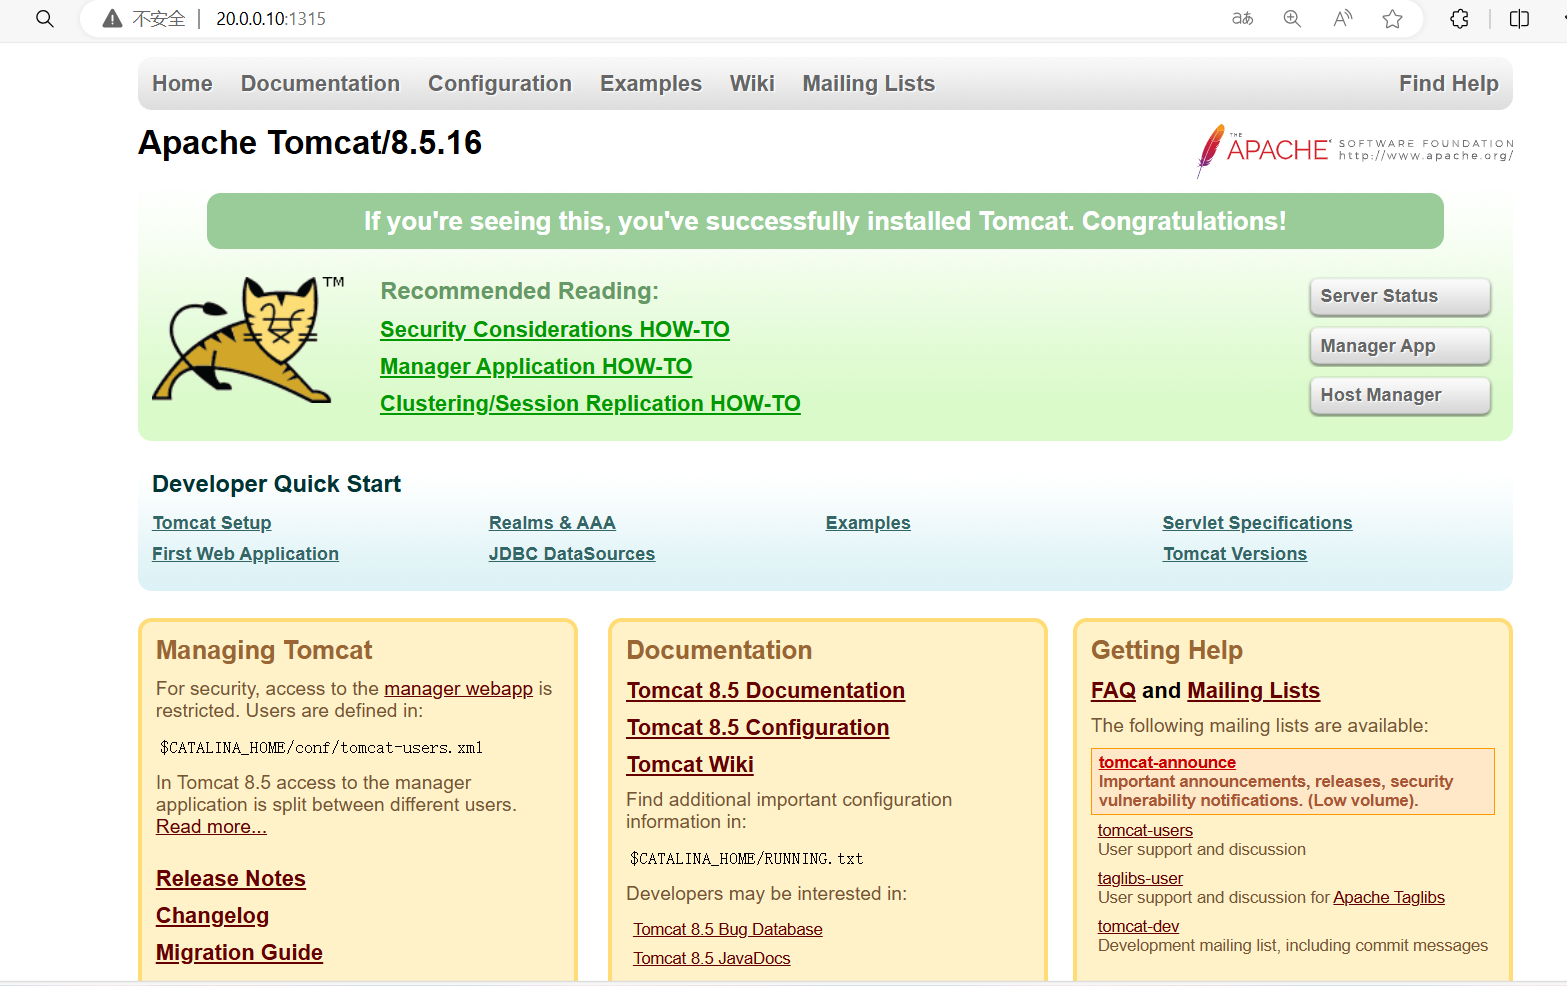Image resolution: width=1567 pixels, height=986 pixels.
Task: Open the Home navigation item
Action: click(182, 84)
